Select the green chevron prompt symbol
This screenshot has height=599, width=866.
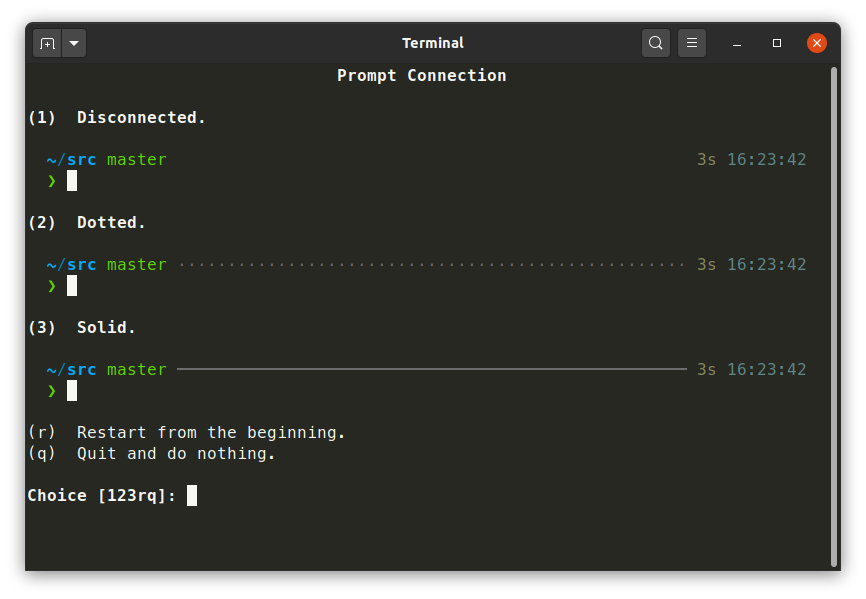pos(49,180)
